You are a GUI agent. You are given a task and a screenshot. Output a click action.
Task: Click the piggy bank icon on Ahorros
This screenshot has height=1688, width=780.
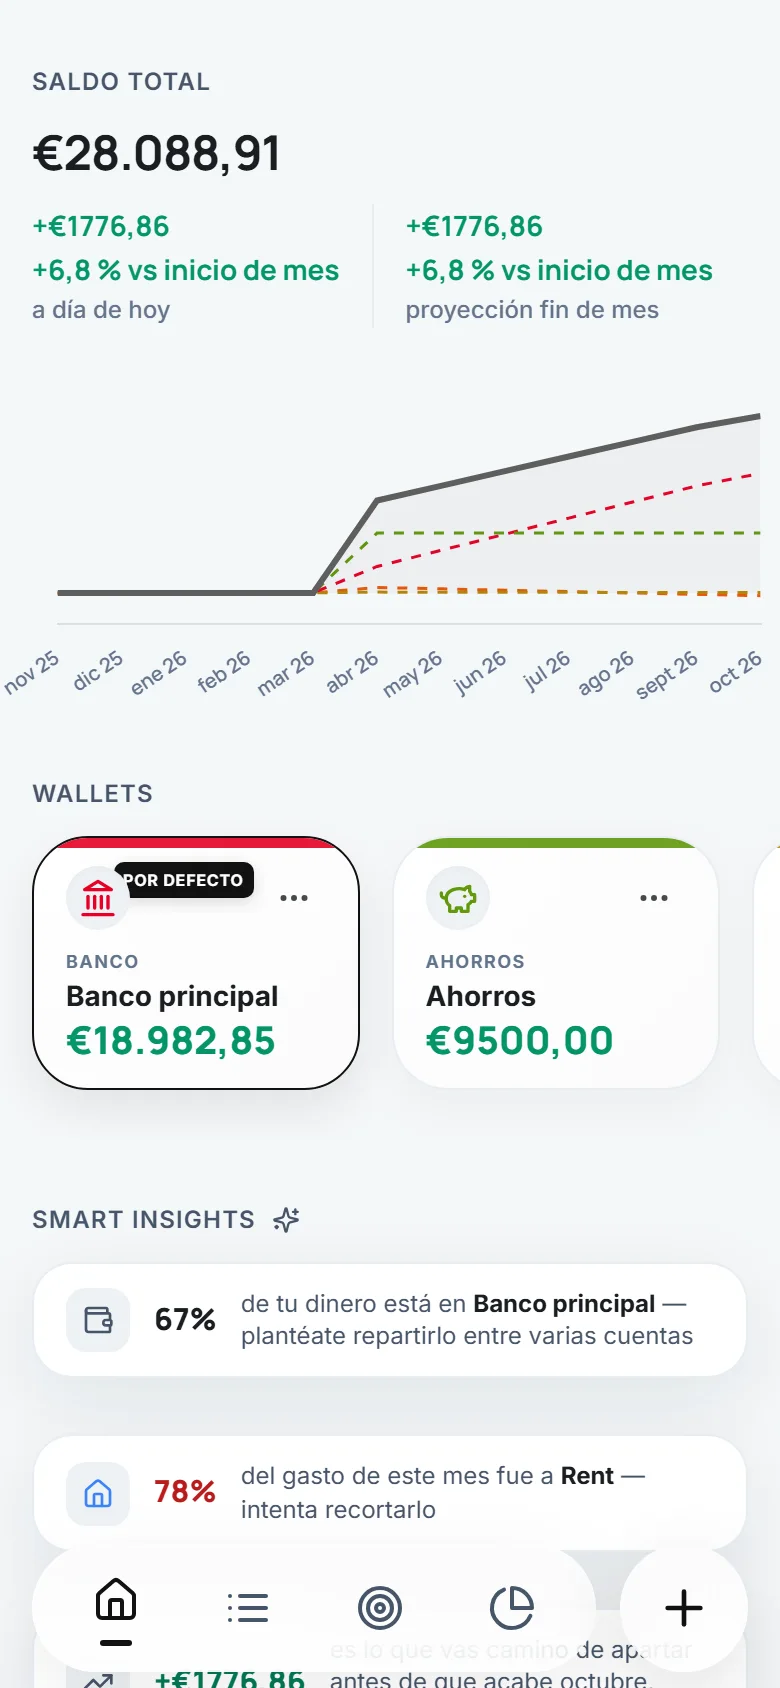coord(458,898)
